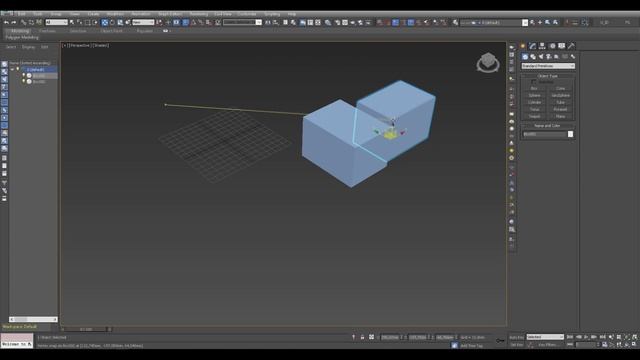Open the View reference coordinate dropdown

coord(143,22)
